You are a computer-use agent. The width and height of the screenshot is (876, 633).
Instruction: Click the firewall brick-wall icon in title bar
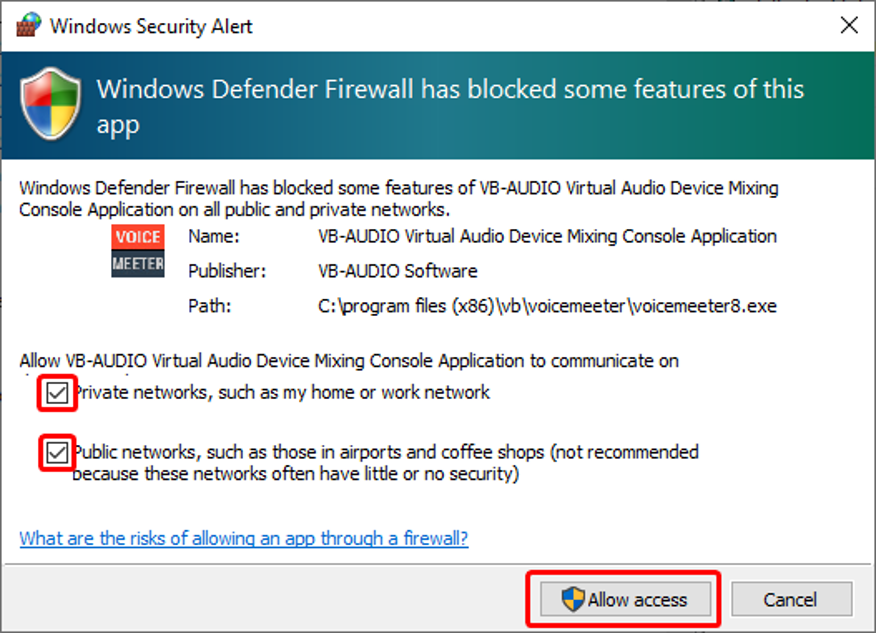point(28,25)
